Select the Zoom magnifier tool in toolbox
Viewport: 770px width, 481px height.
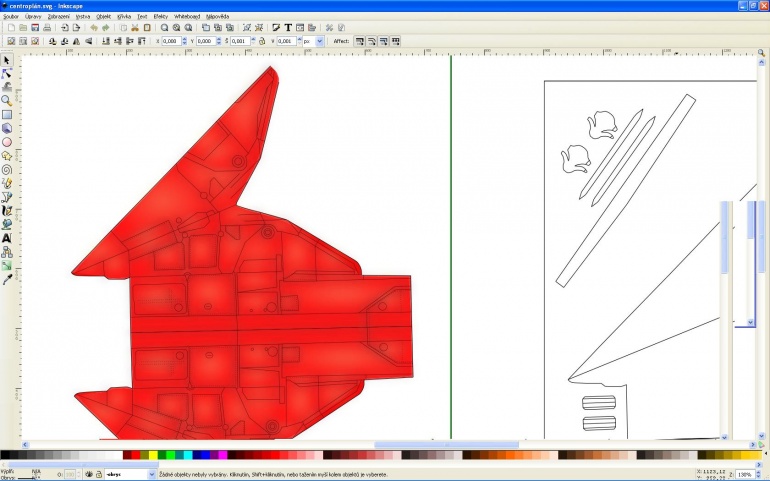(x=6, y=101)
